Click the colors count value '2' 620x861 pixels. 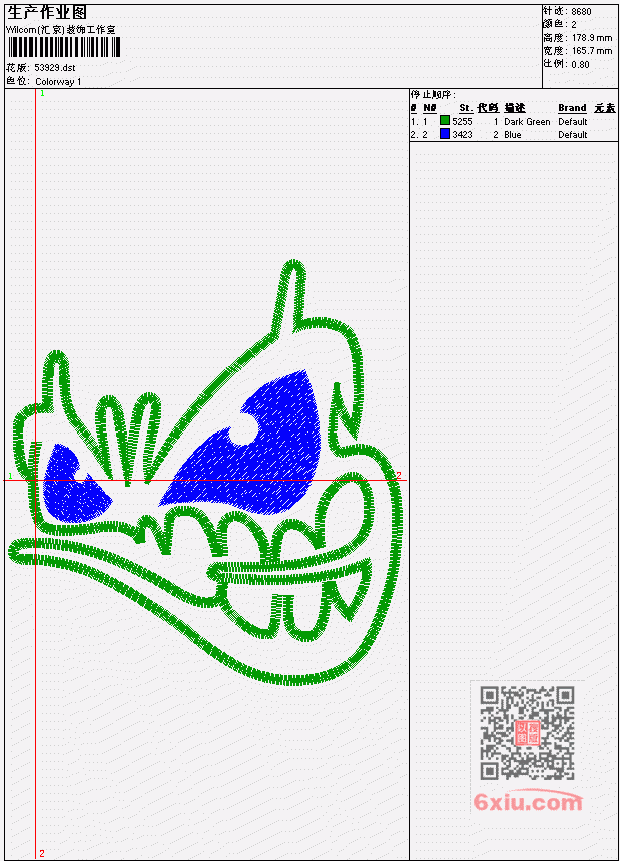[574, 25]
